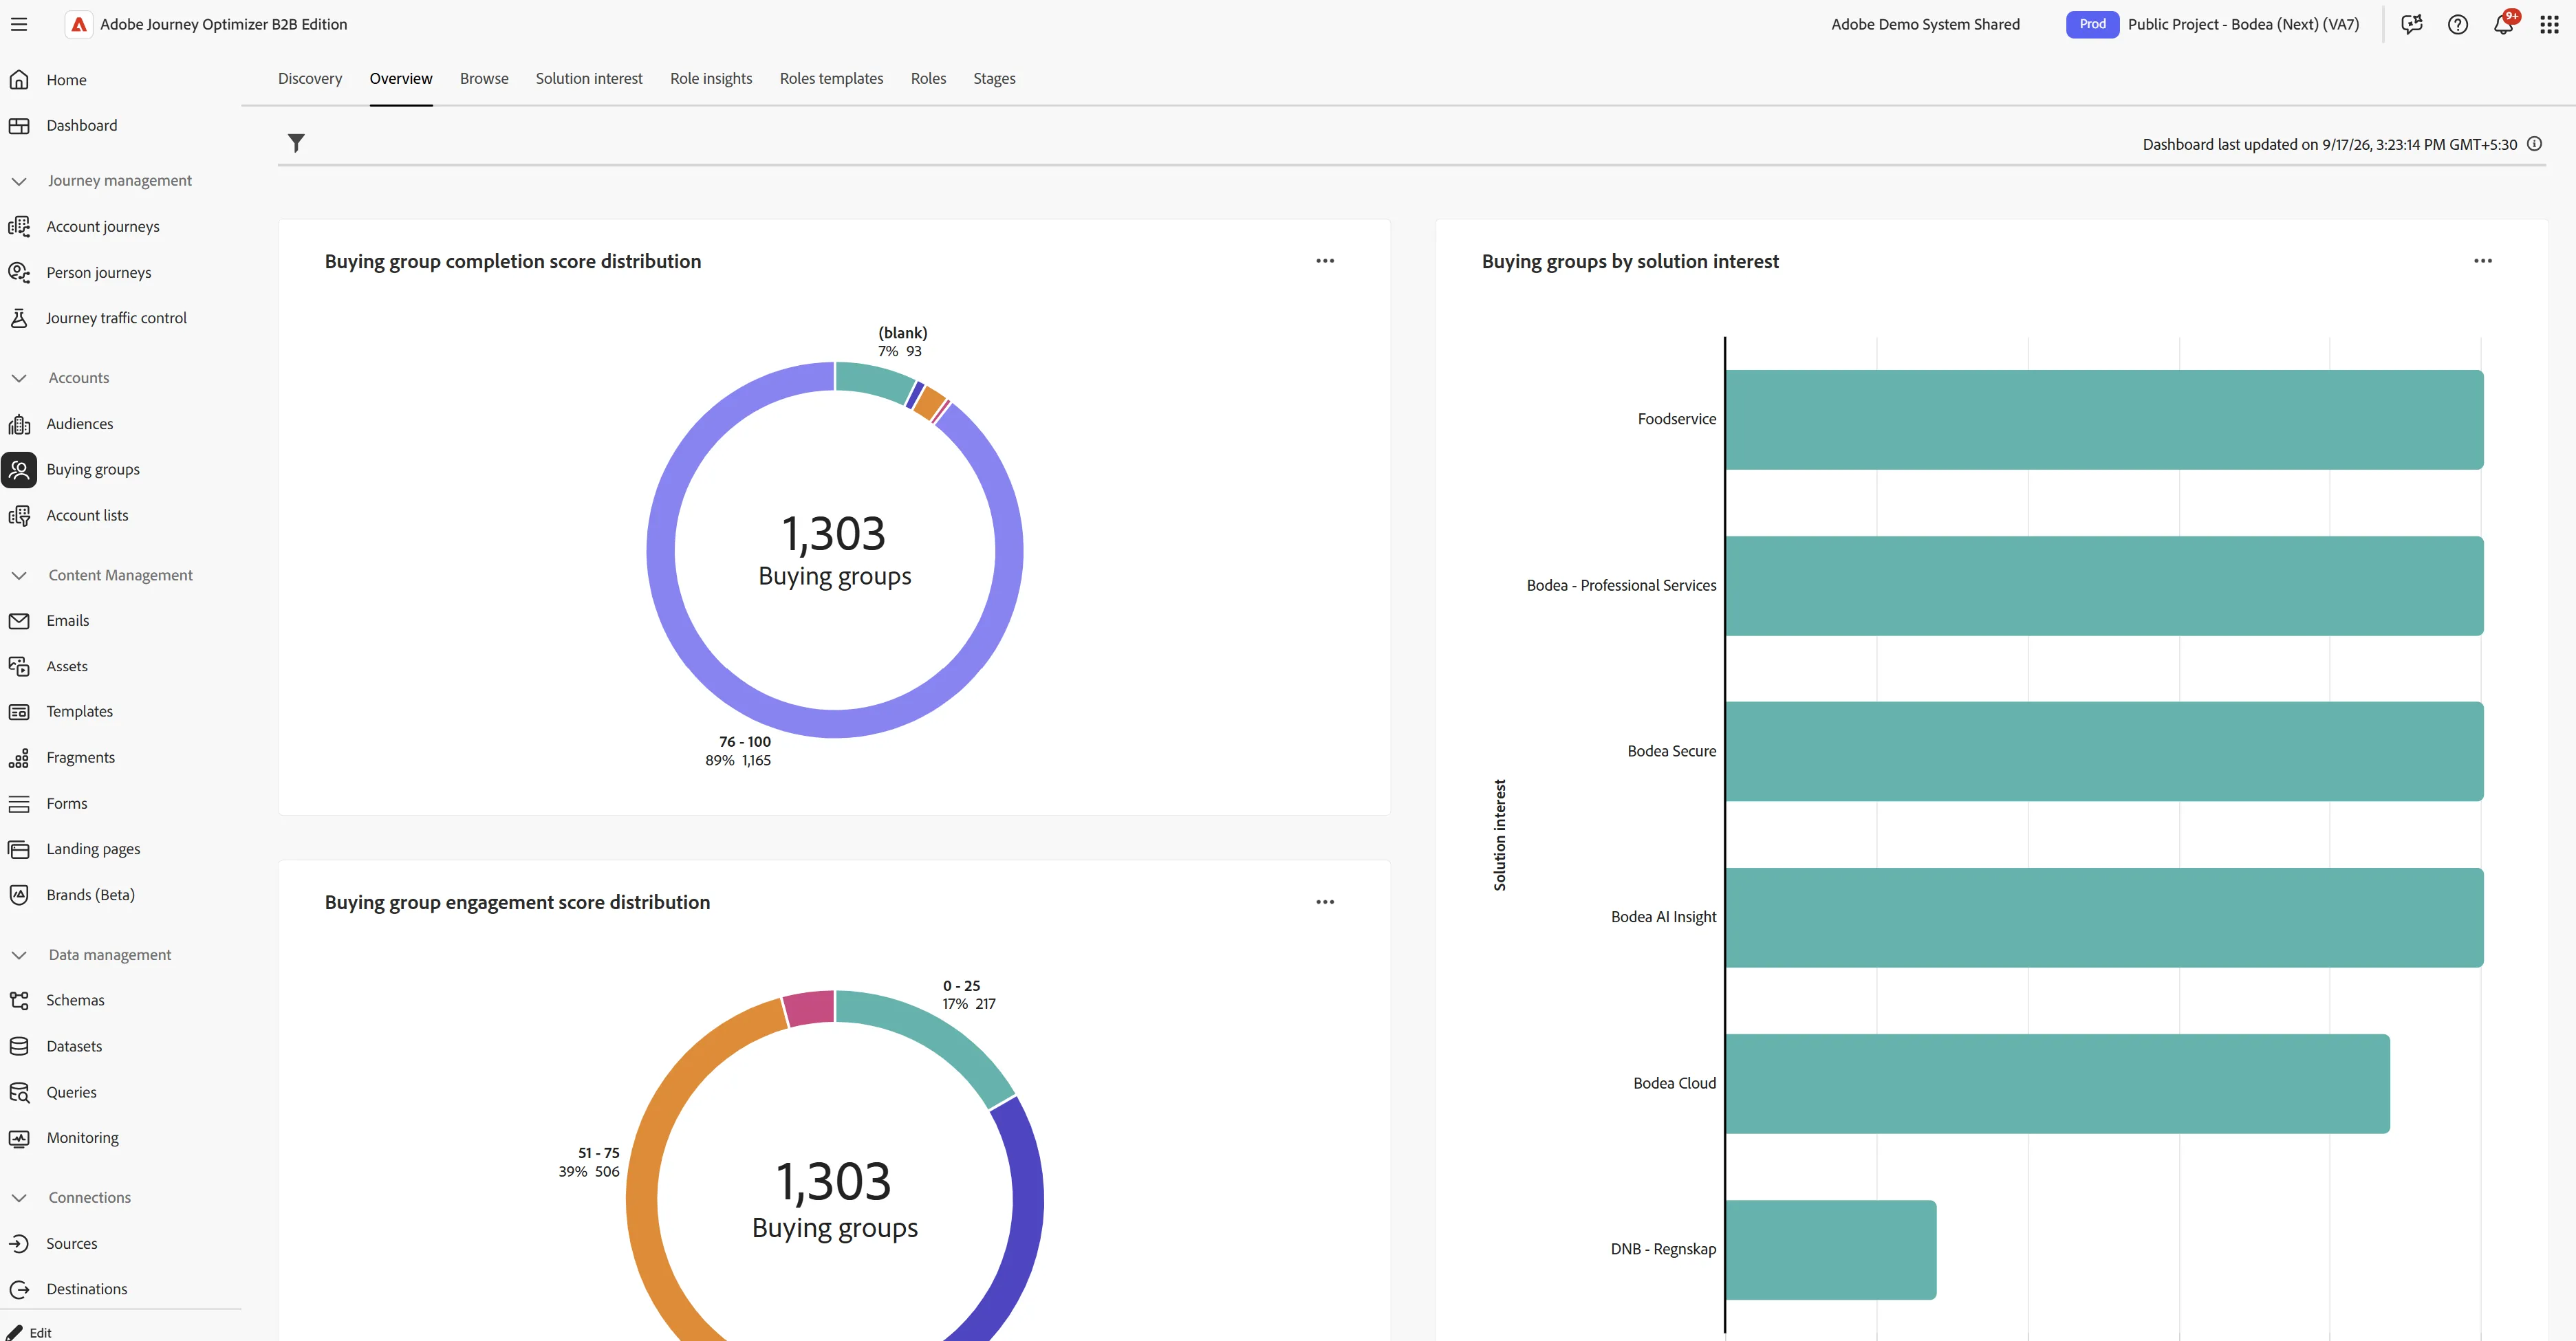The height and width of the screenshot is (1341, 2576).
Task: Collapse the Connections section
Action: tap(19, 1198)
